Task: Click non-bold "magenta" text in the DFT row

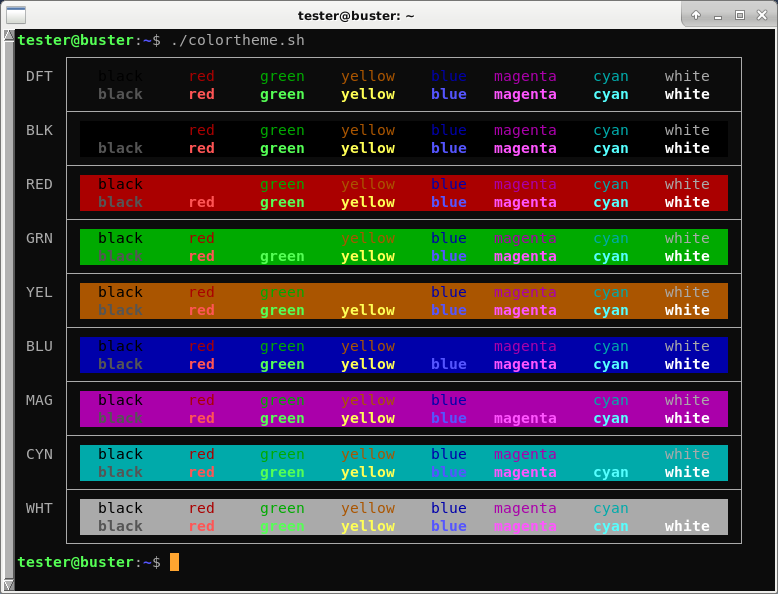Action: [x=525, y=76]
